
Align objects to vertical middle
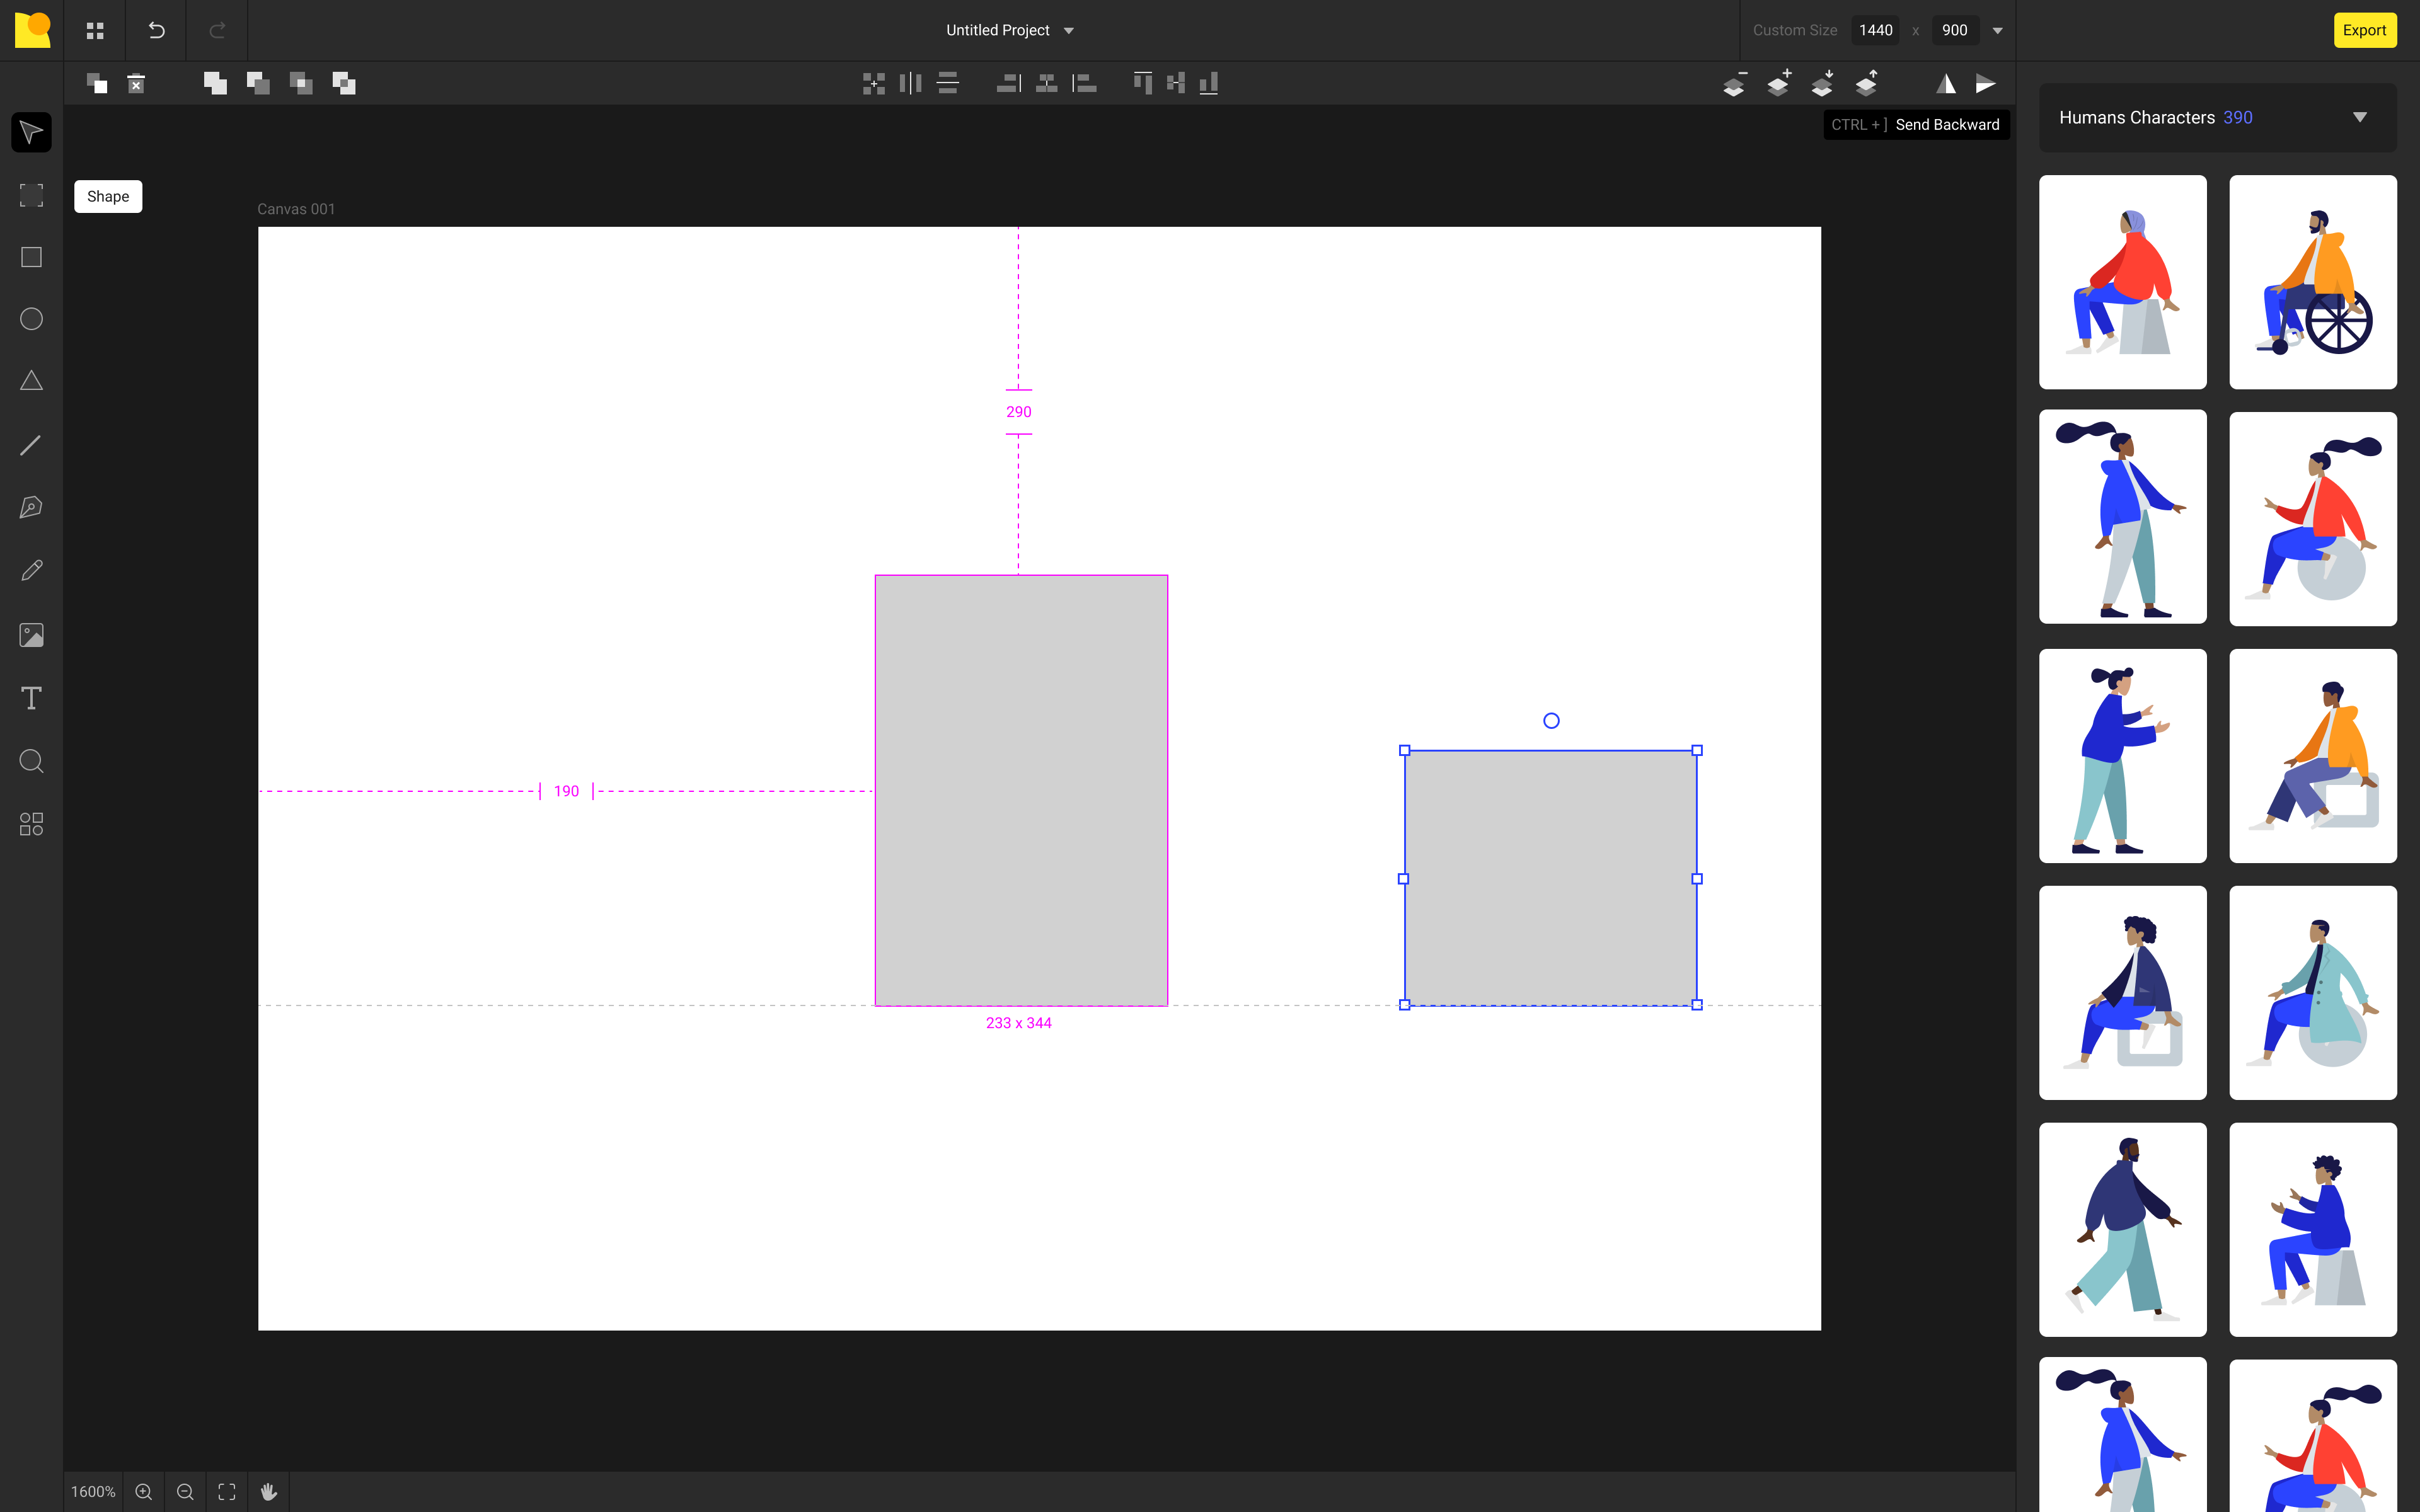click(x=1176, y=83)
